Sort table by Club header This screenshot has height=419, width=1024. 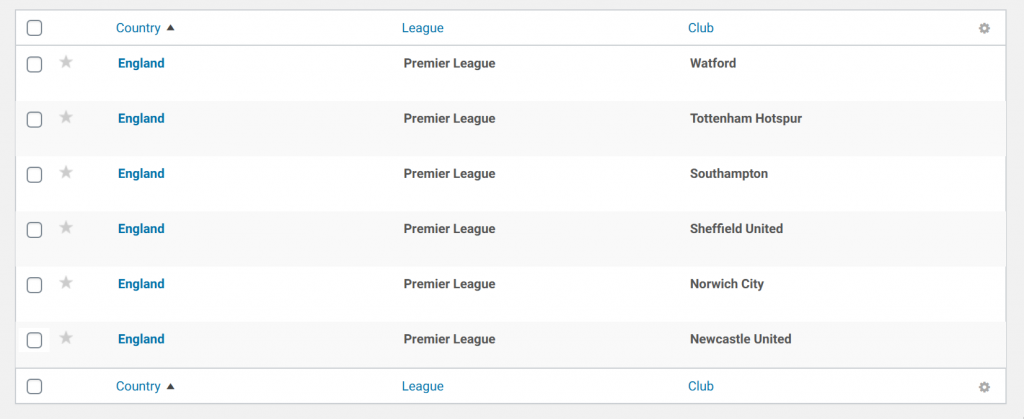click(x=700, y=28)
